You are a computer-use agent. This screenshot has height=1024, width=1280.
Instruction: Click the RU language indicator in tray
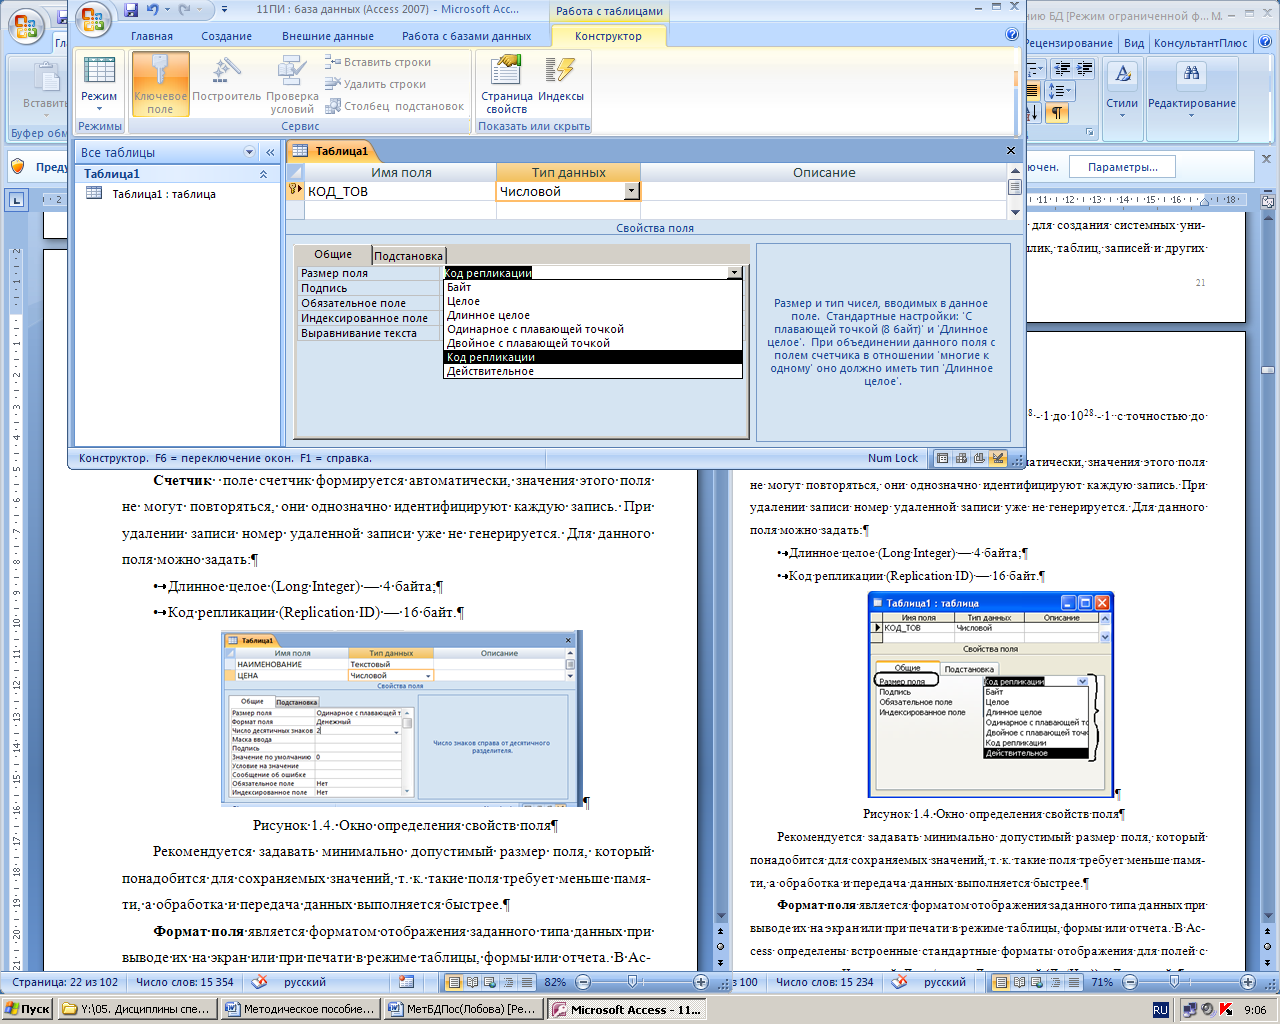(1160, 1010)
